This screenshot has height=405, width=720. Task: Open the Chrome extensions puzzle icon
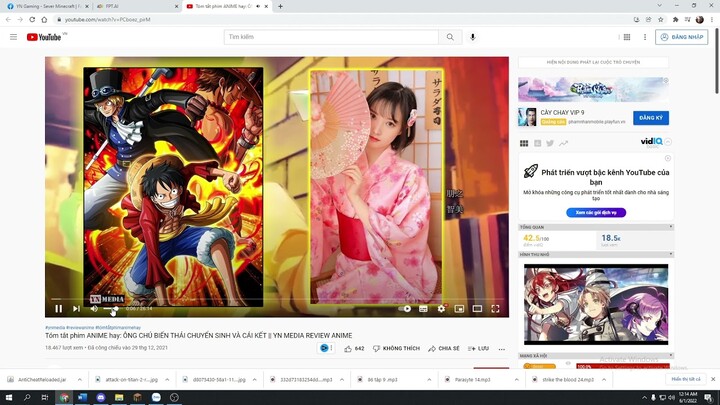(675, 19)
